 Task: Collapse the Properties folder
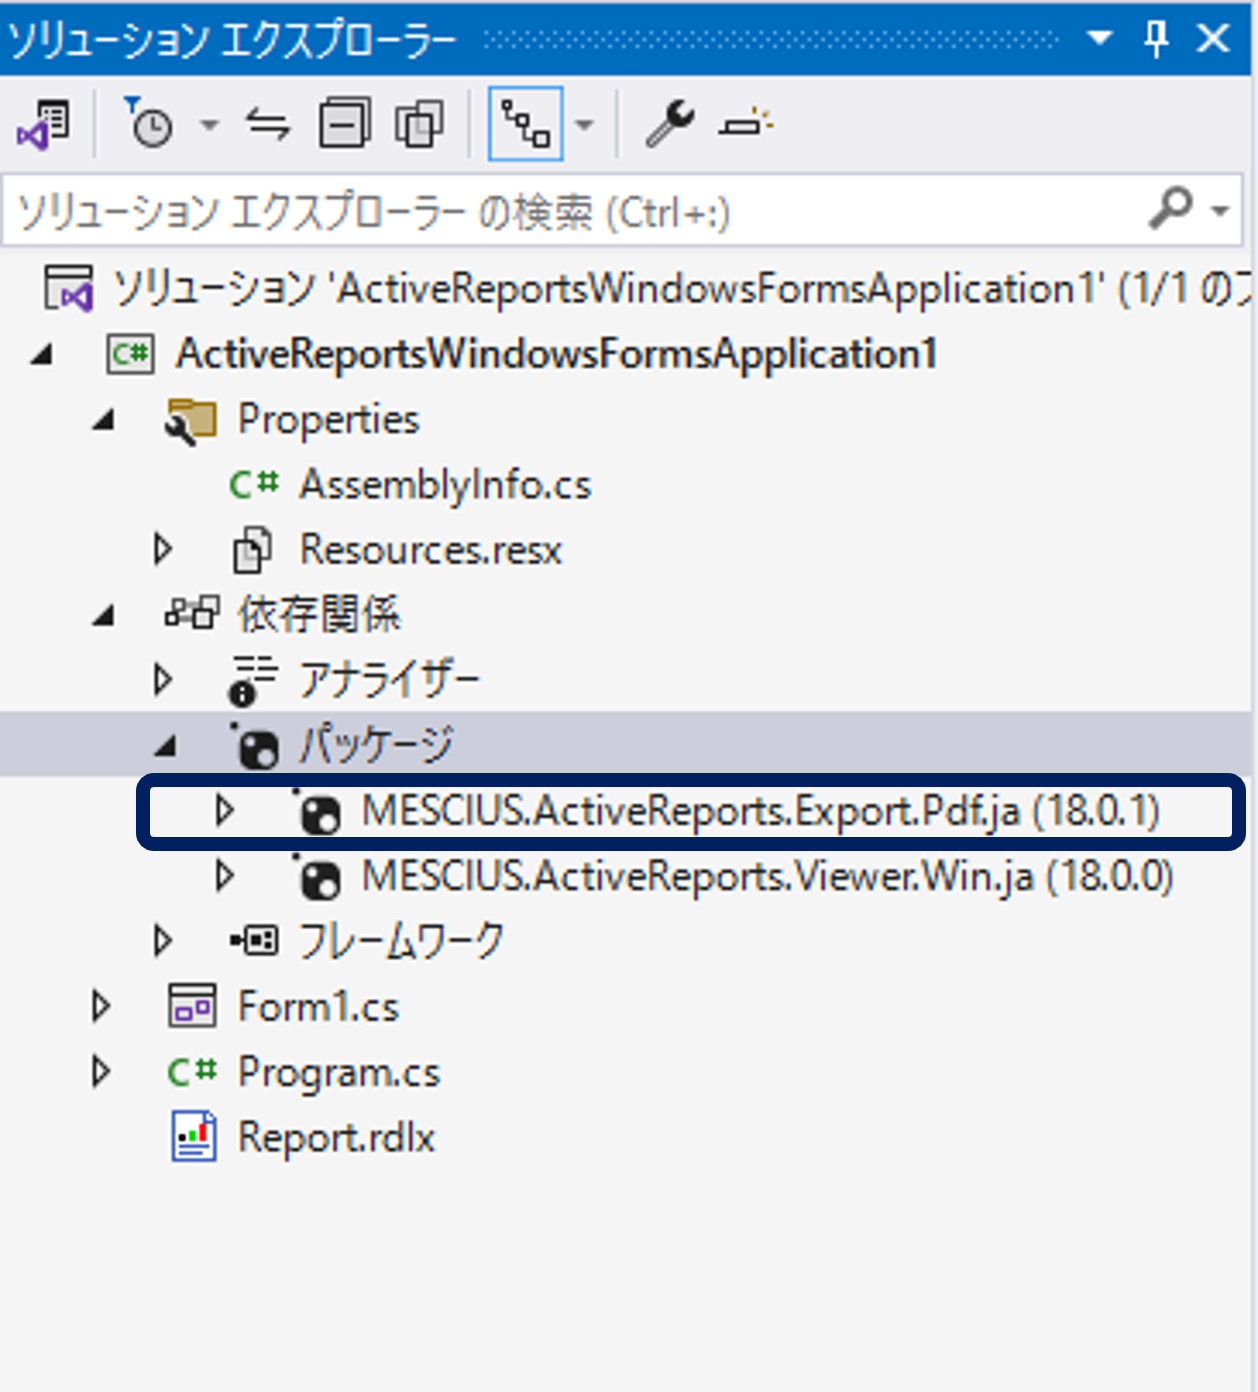tap(103, 420)
